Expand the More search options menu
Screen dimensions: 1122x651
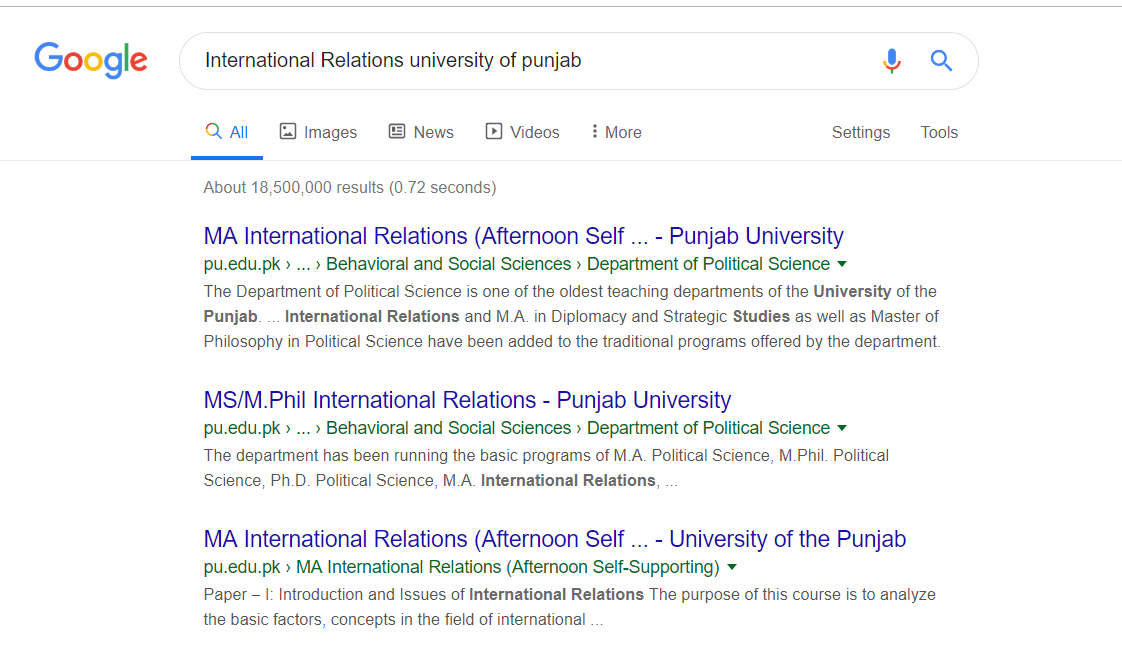point(616,132)
